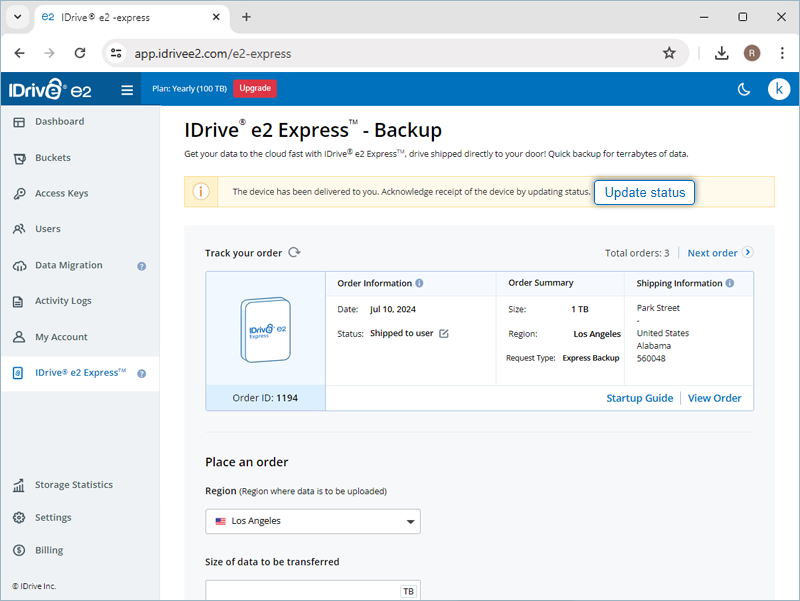
Task: Select IDrive e2 Express in sidebar
Action: click(80, 373)
